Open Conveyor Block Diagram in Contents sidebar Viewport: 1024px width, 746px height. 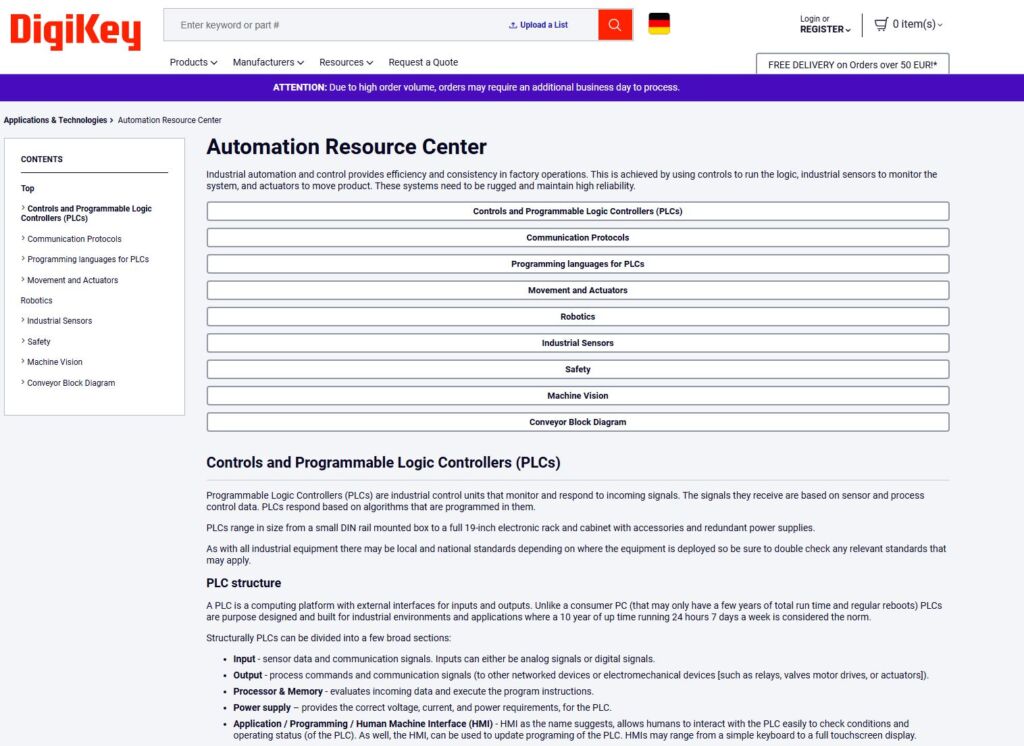tap(68, 383)
